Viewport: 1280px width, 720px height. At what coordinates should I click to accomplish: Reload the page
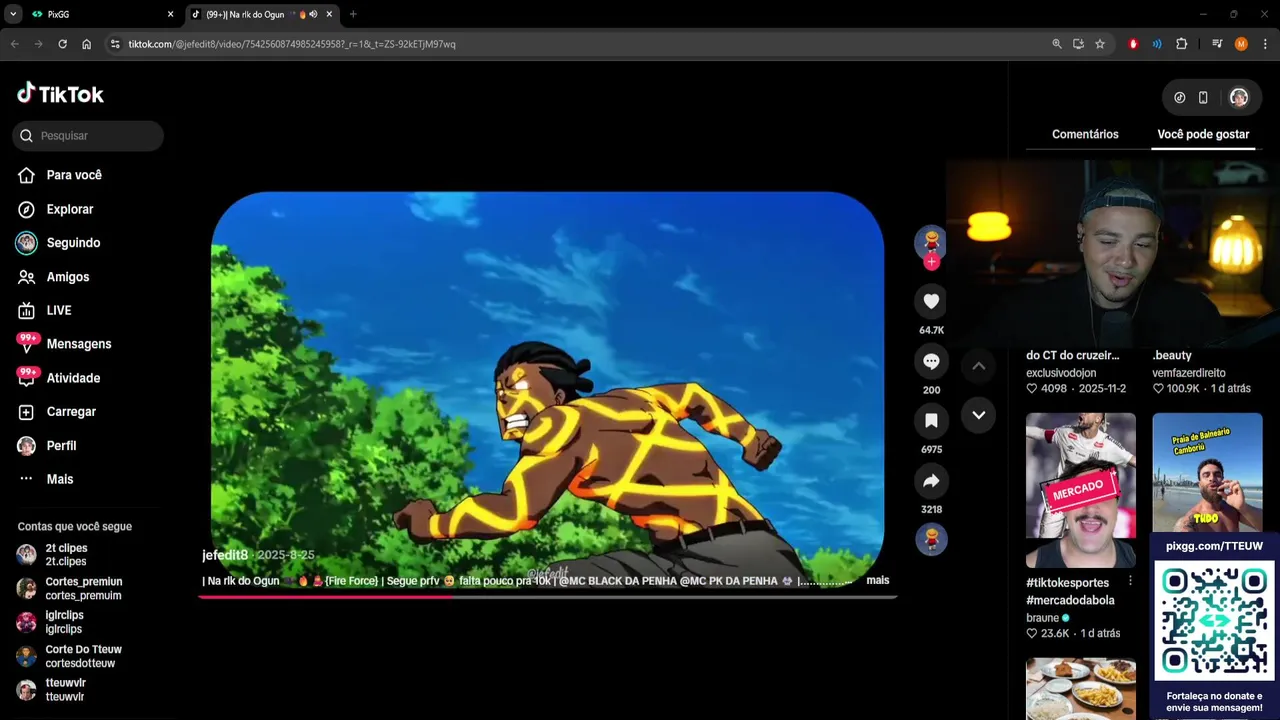click(62, 44)
